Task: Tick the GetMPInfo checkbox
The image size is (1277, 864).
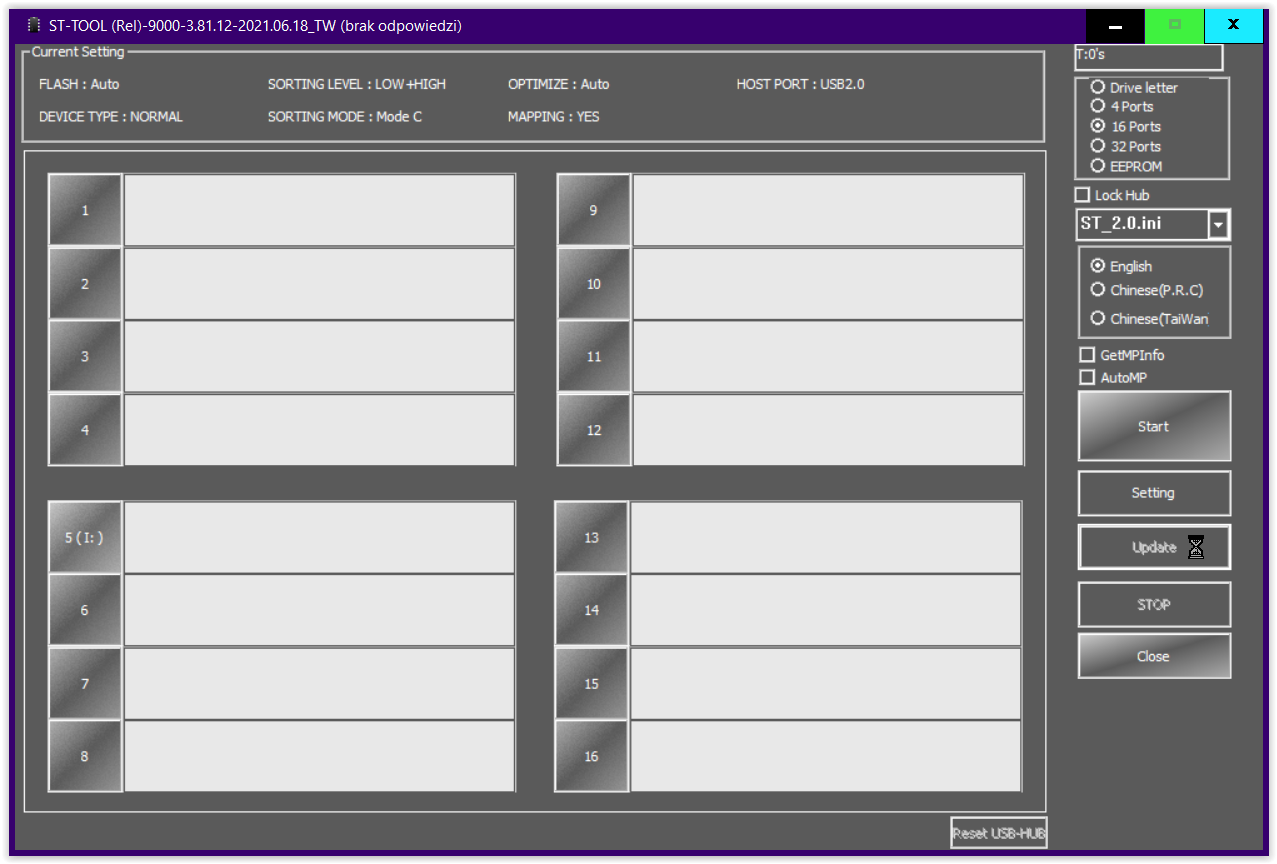Action: click(1087, 355)
